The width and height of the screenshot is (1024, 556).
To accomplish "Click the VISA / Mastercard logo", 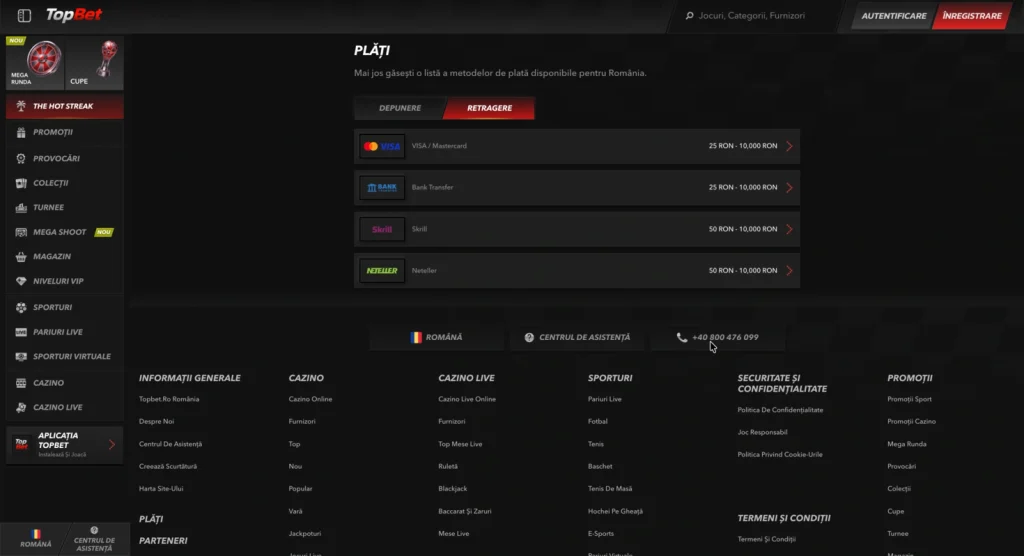I will (382, 146).
